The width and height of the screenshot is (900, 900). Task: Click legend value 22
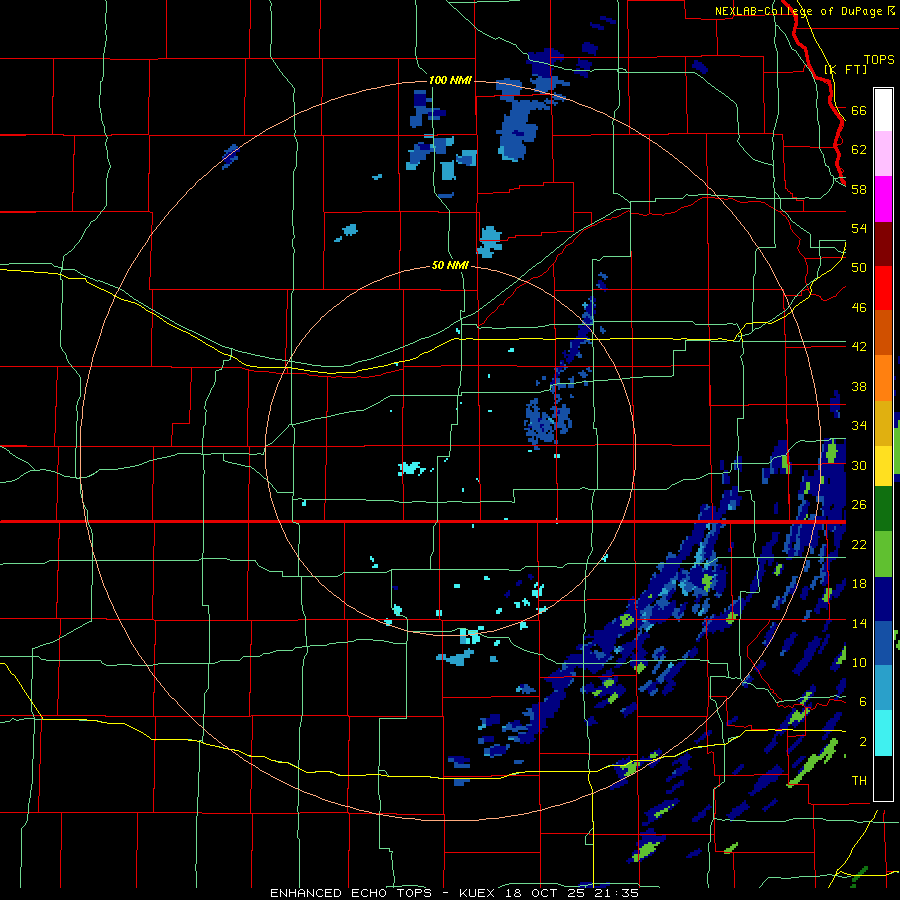(x=859, y=544)
